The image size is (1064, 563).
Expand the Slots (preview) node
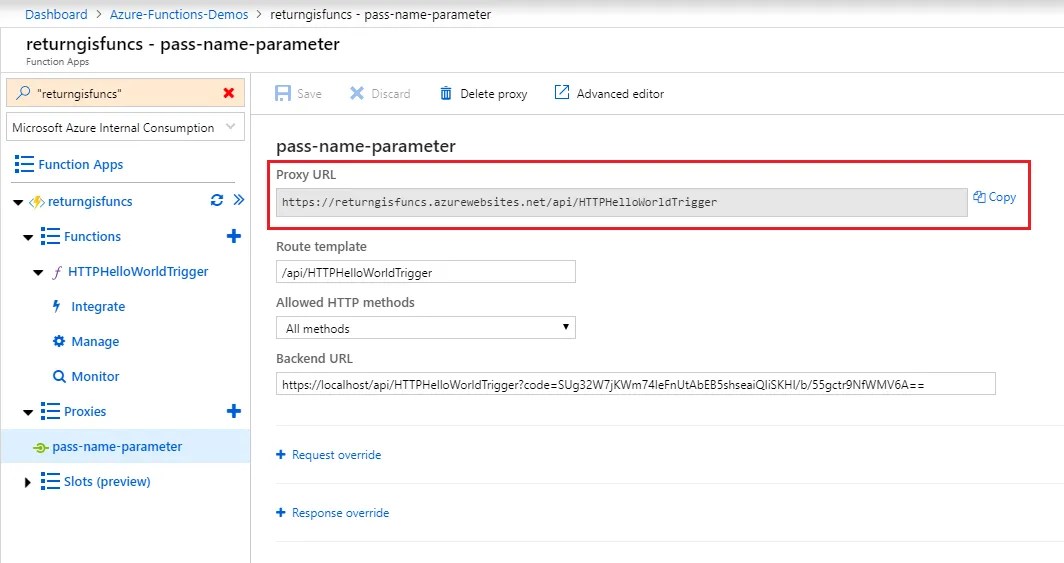tap(27, 482)
